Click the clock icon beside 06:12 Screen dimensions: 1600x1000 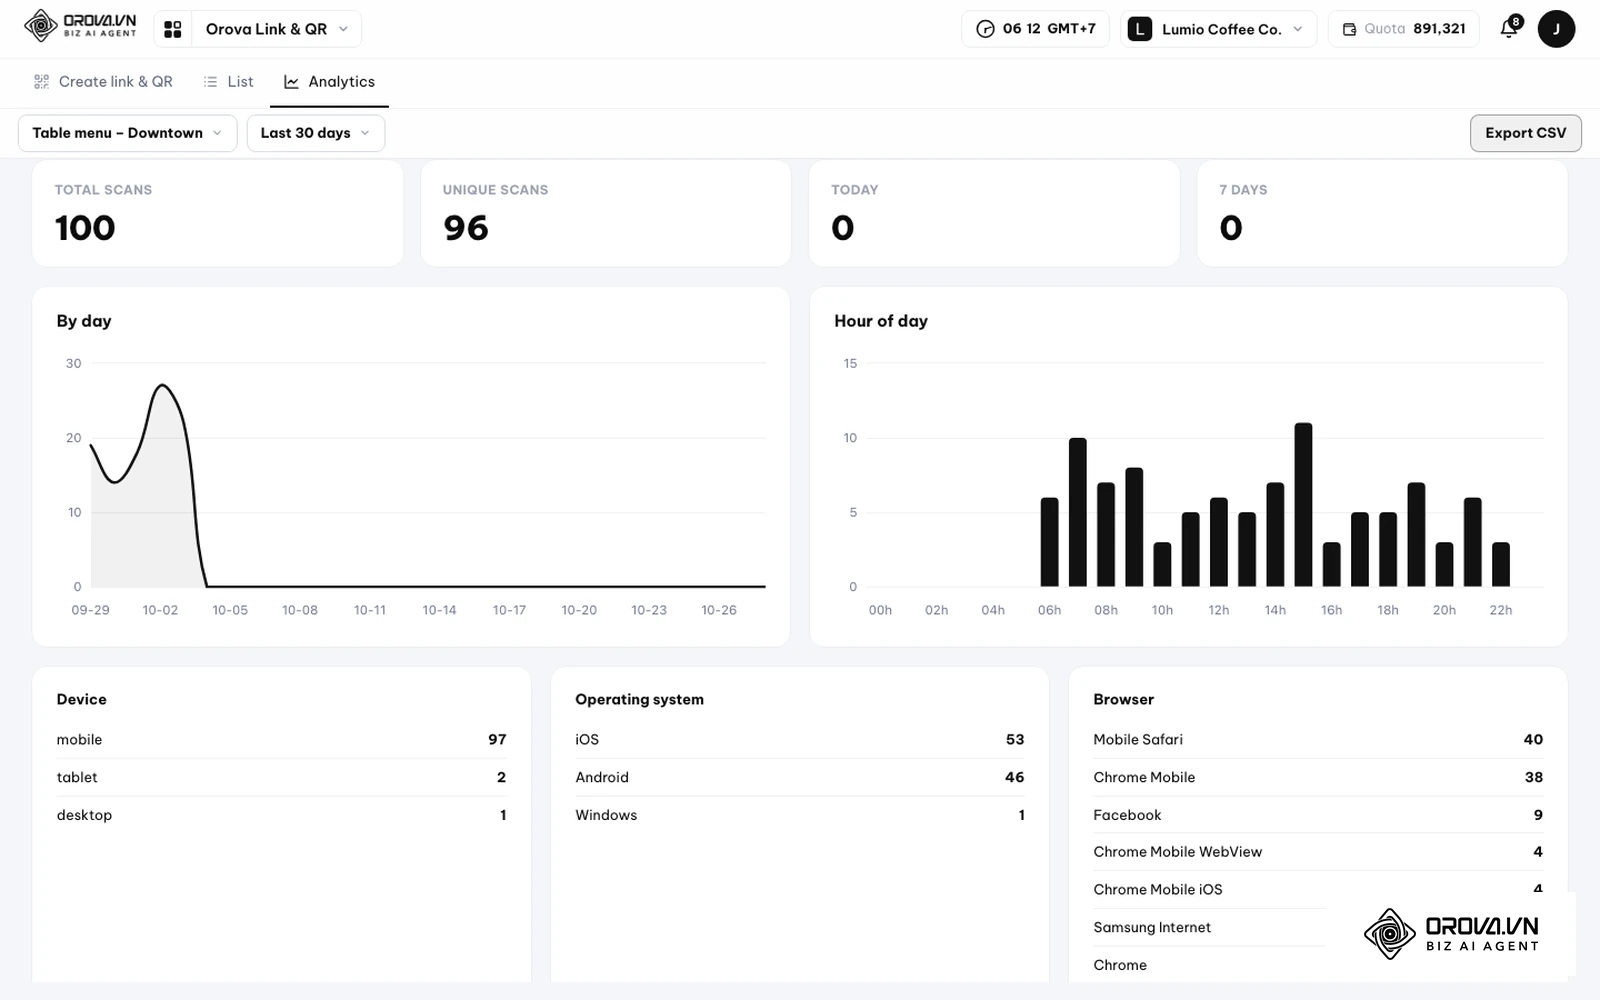[985, 29]
